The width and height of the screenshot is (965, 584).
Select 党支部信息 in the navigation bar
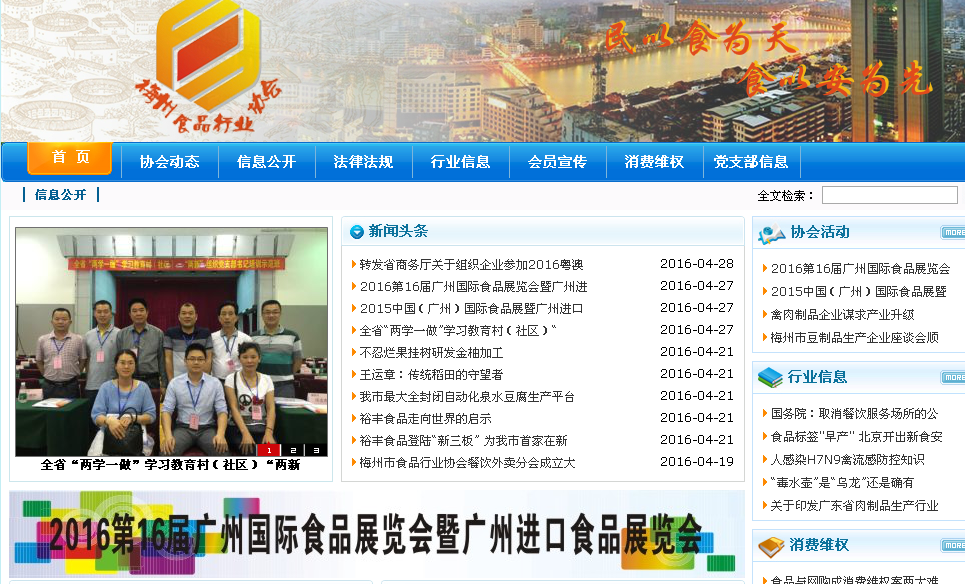(751, 162)
